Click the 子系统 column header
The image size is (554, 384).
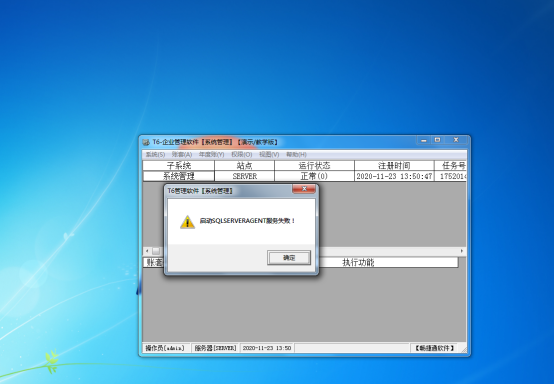178,165
